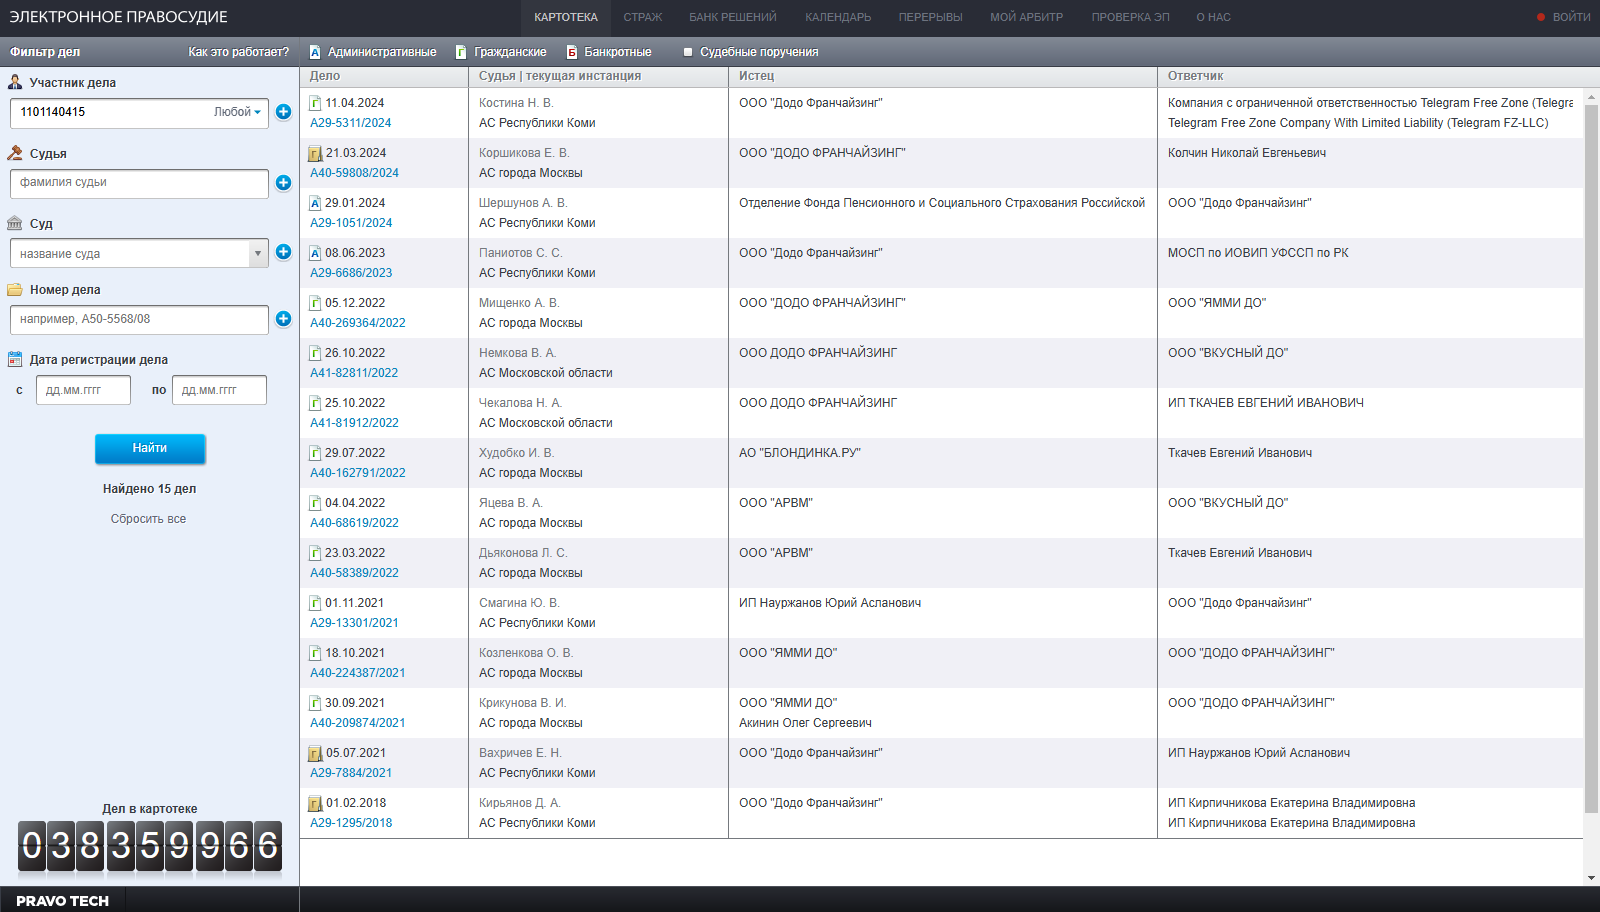Image resolution: width=1600 pixels, height=912 pixels.
Task: Open the БАНК РЕШЕНИЙ tab
Action: coord(733,17)
